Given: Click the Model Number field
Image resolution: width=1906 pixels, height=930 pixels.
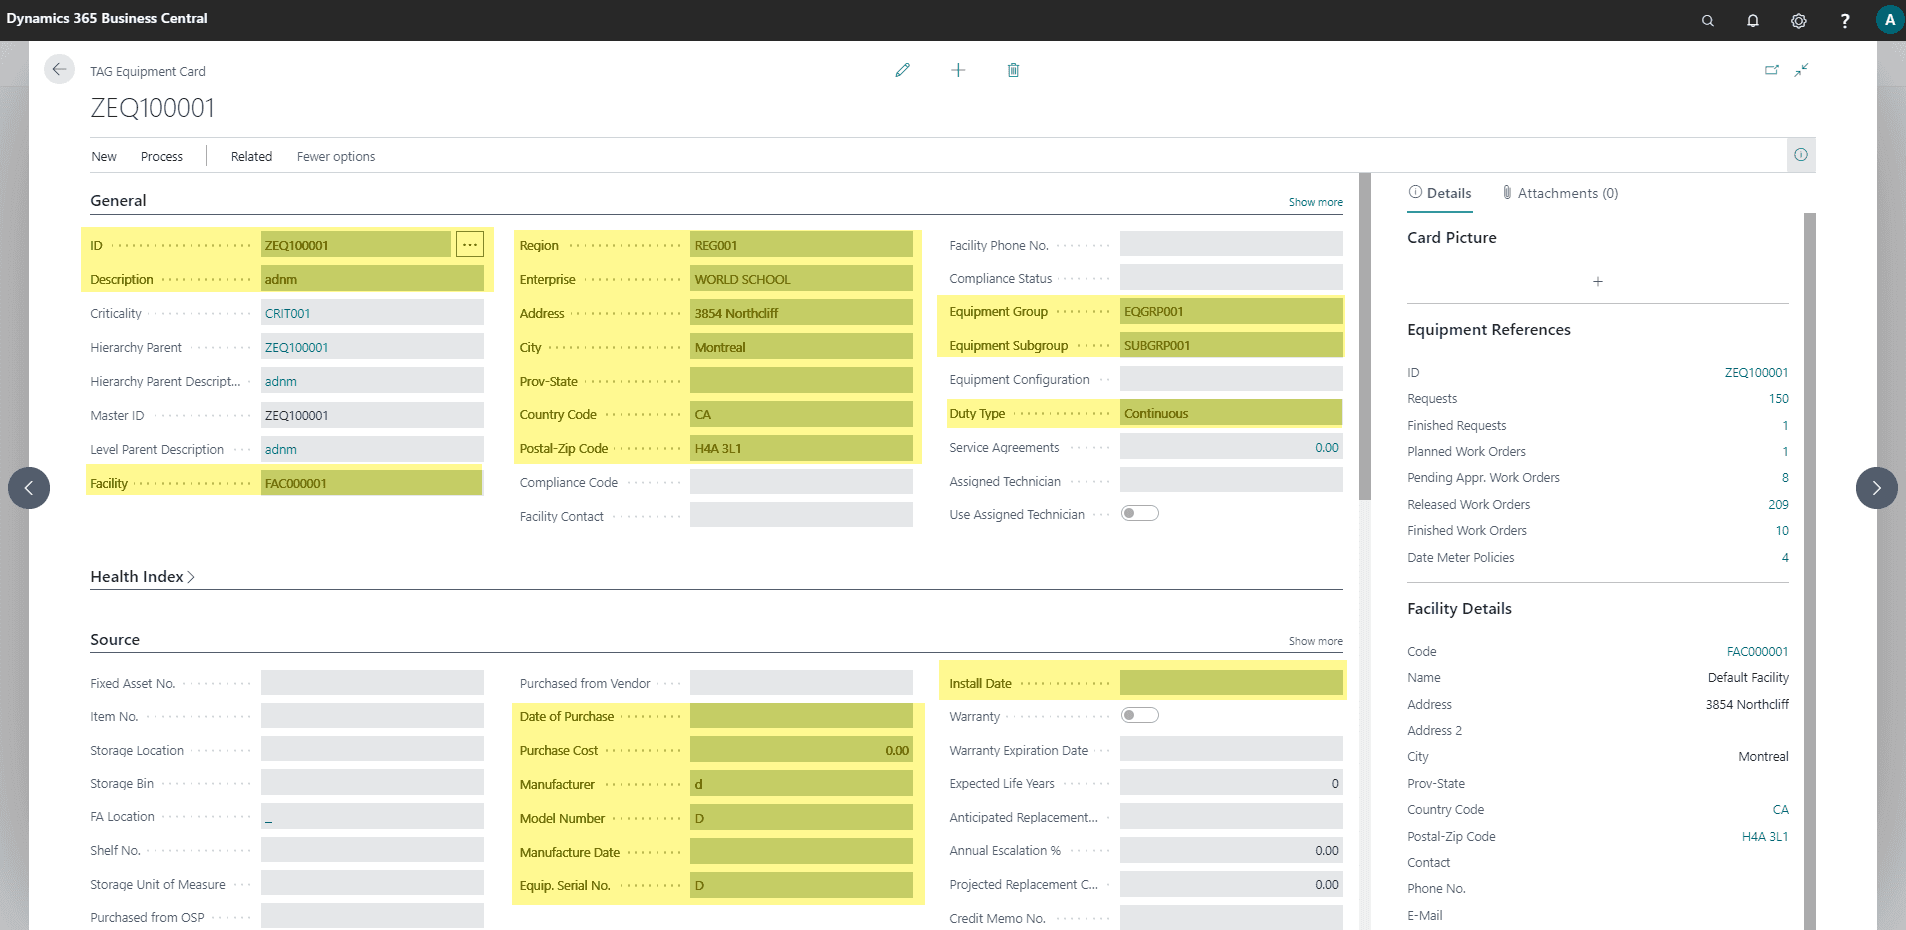Looking at the screenshot, I should click(x=801, y=818).
